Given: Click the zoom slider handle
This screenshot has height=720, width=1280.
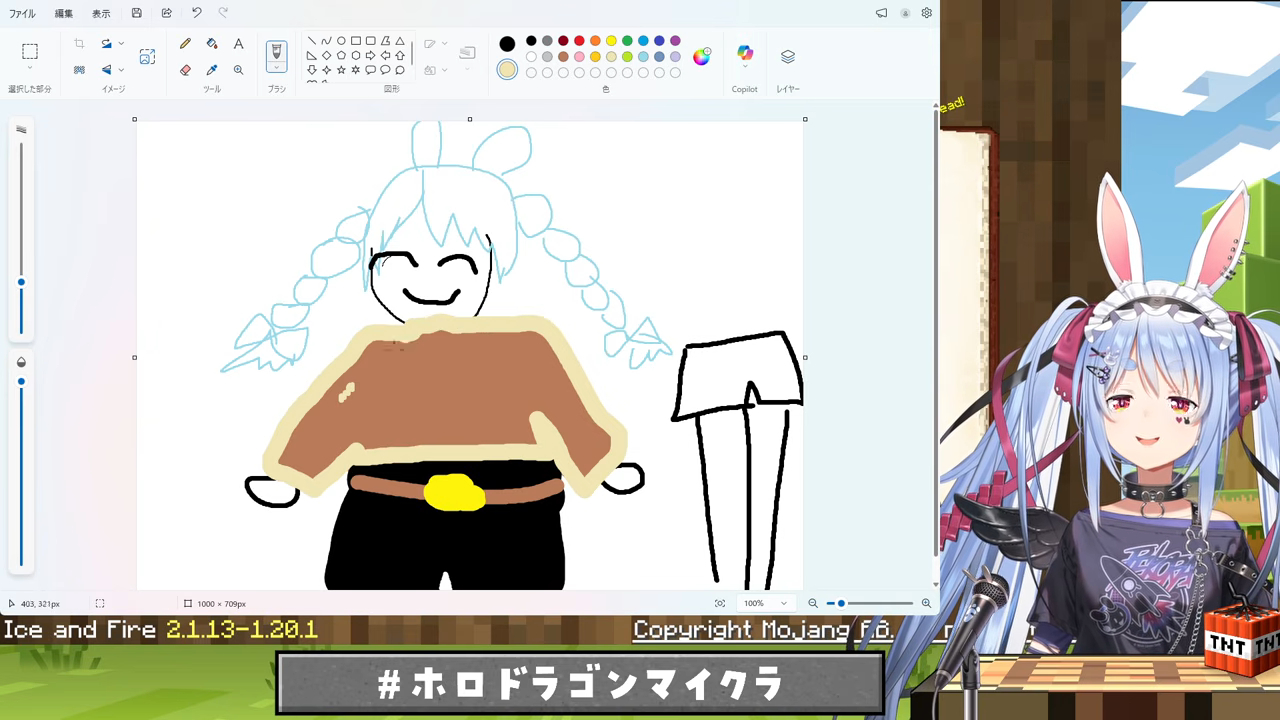Looking at the screenshot, I should (841, 603).
